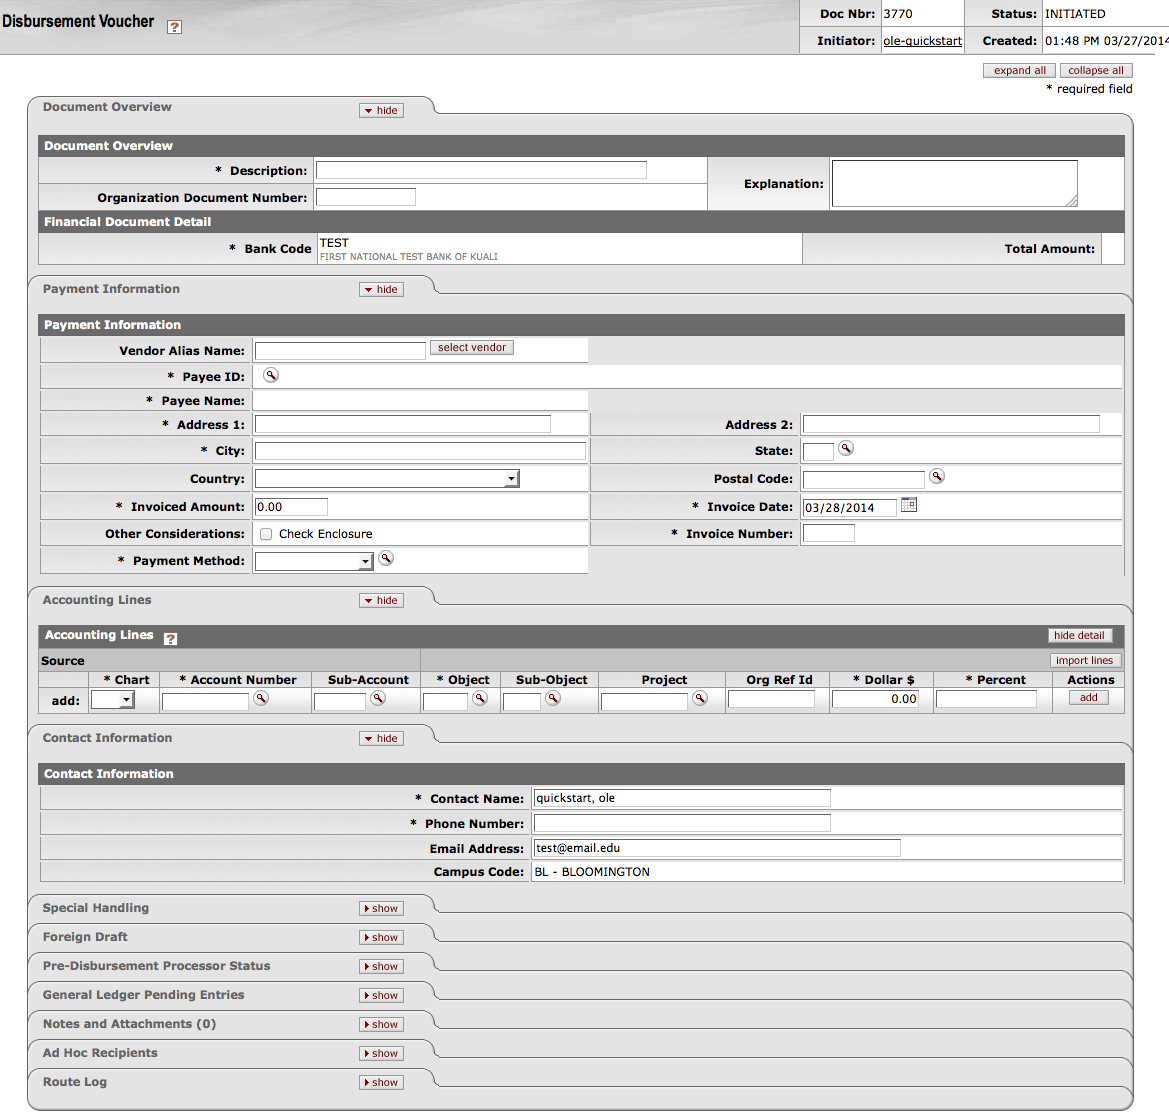The image size is (1169, 1116).
Task: Click State input field
Action: (818, 451)
